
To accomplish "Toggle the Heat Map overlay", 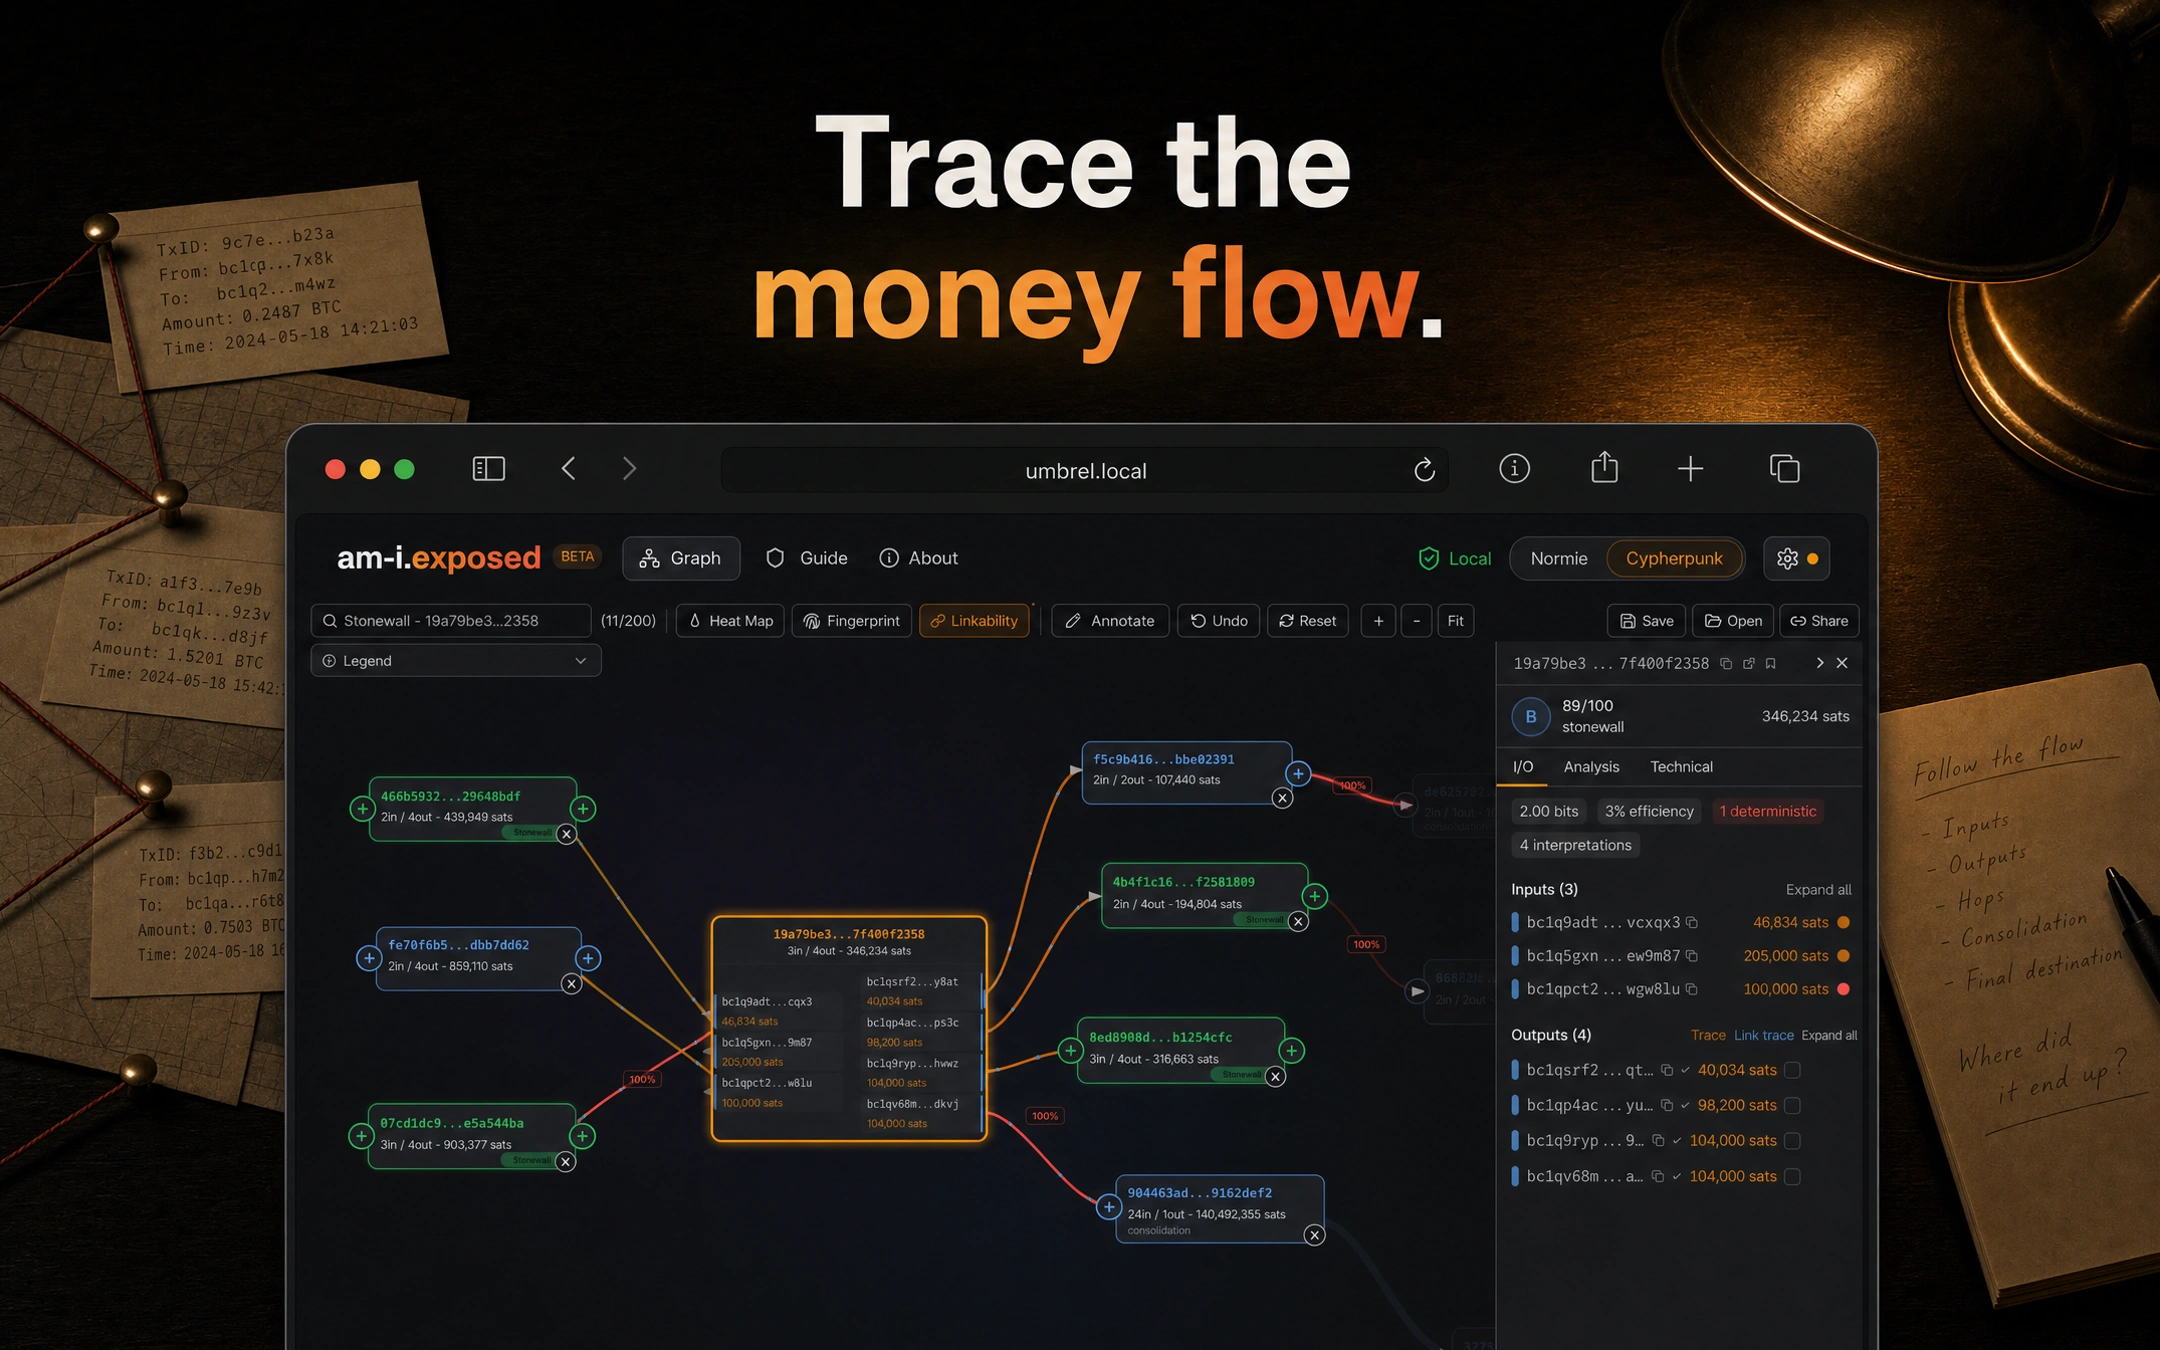I will pyautogui.click(x=731, y=621).
